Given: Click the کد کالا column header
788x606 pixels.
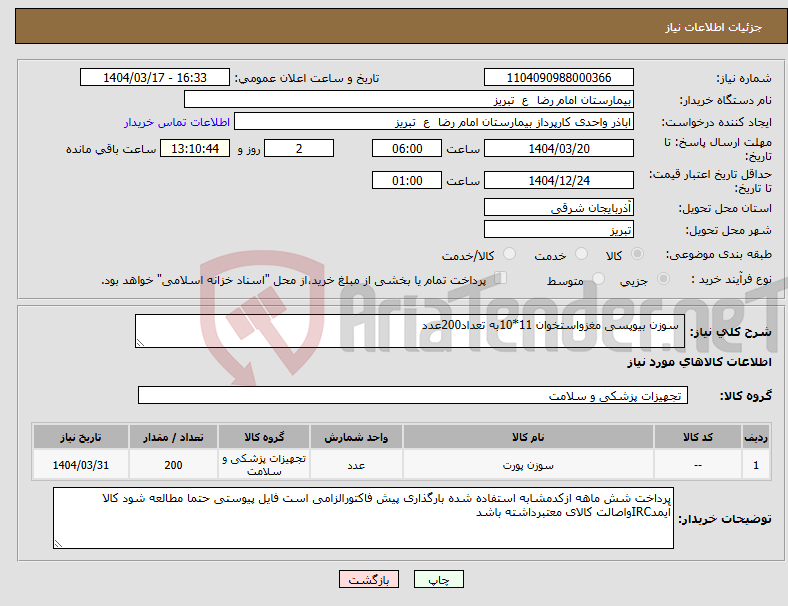Looking at the screenshot, I should [x=698, y=437].
